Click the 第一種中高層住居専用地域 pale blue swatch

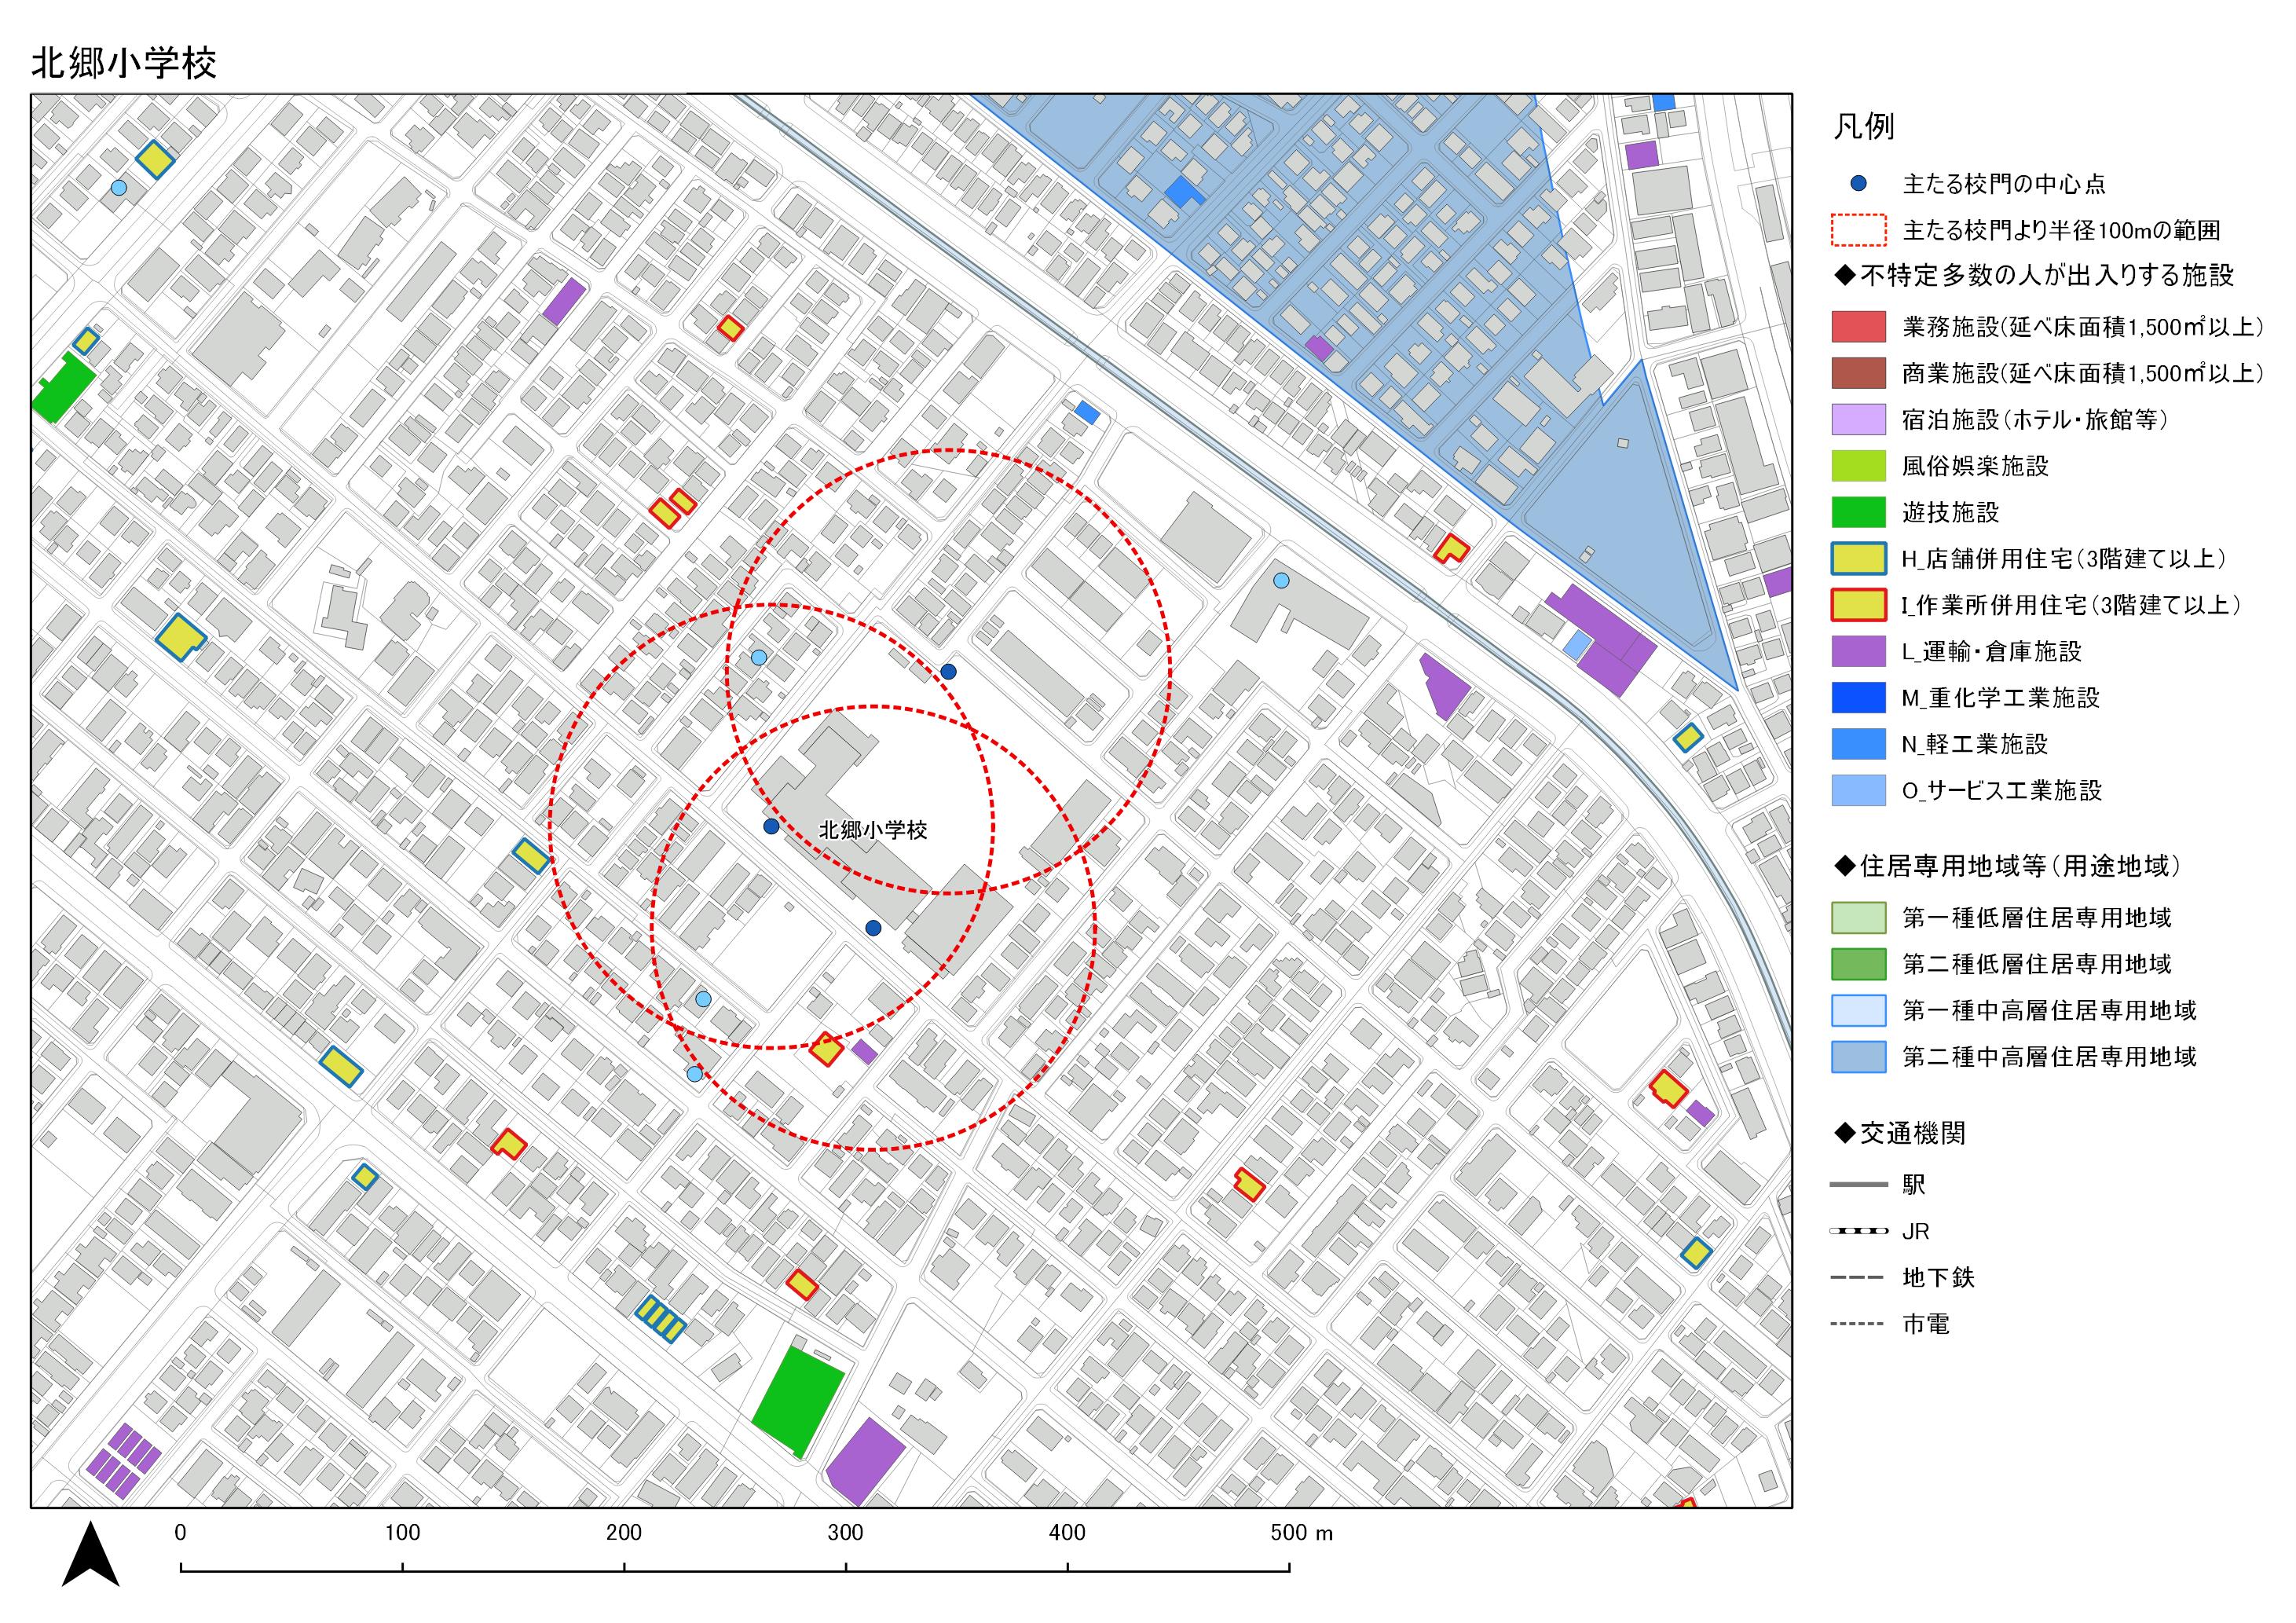coord(1858,1011)
